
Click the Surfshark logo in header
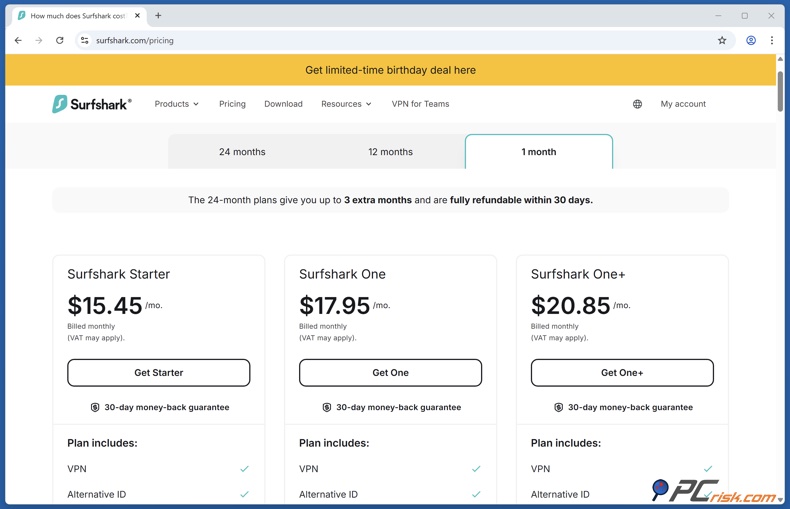click(x=91, y=104)
